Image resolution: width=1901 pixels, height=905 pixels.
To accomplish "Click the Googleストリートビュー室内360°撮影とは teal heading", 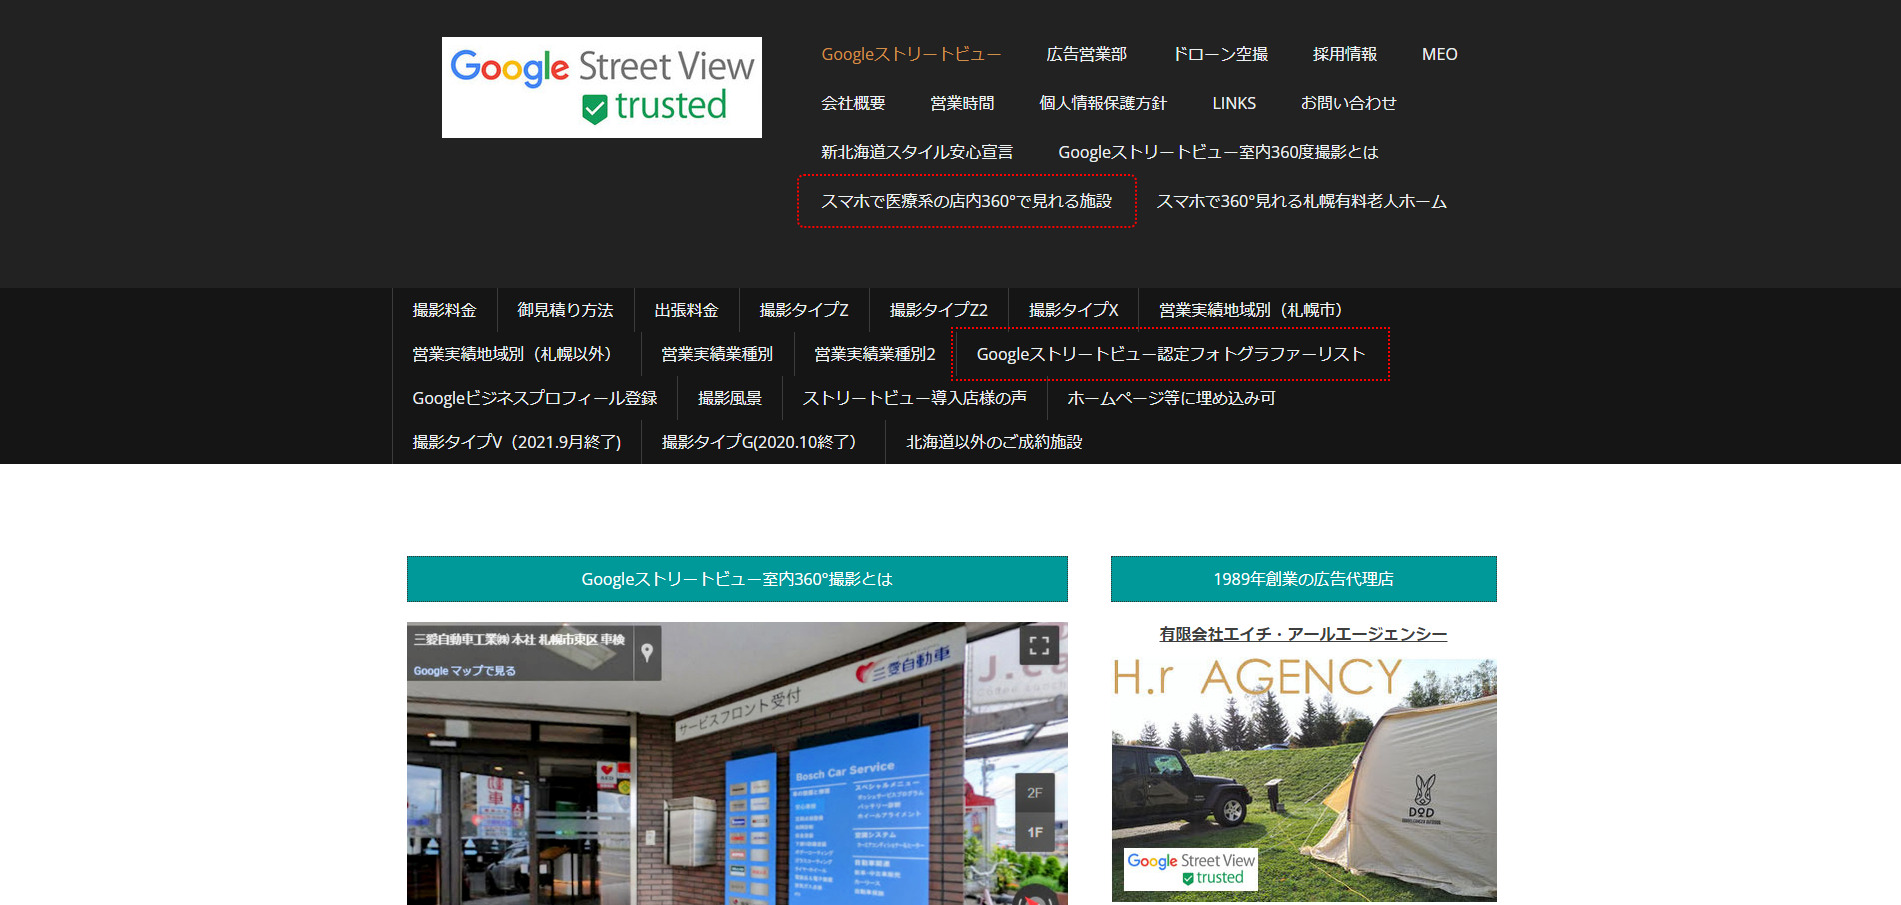I will pyautogui.click(x=737, y=579).
